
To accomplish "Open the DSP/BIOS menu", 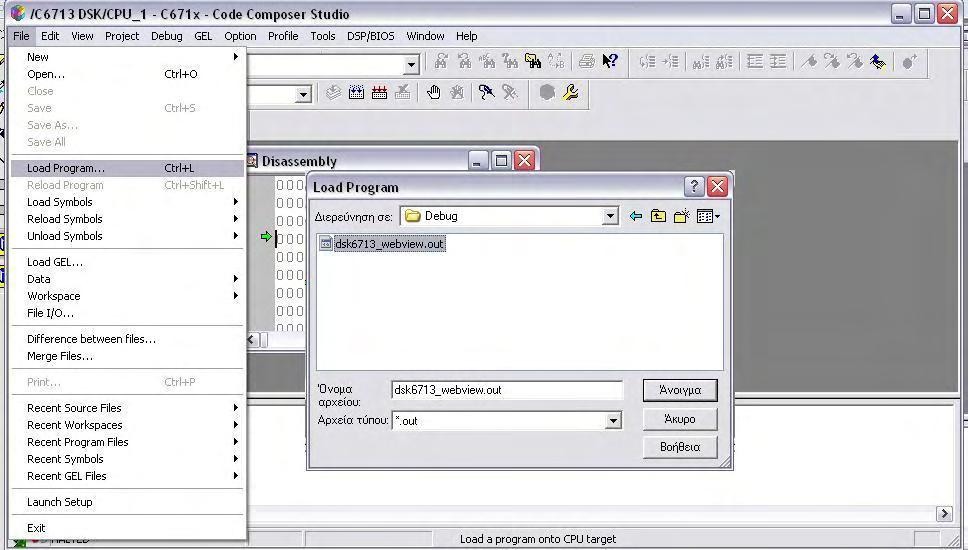I will (x=370, y=36).
